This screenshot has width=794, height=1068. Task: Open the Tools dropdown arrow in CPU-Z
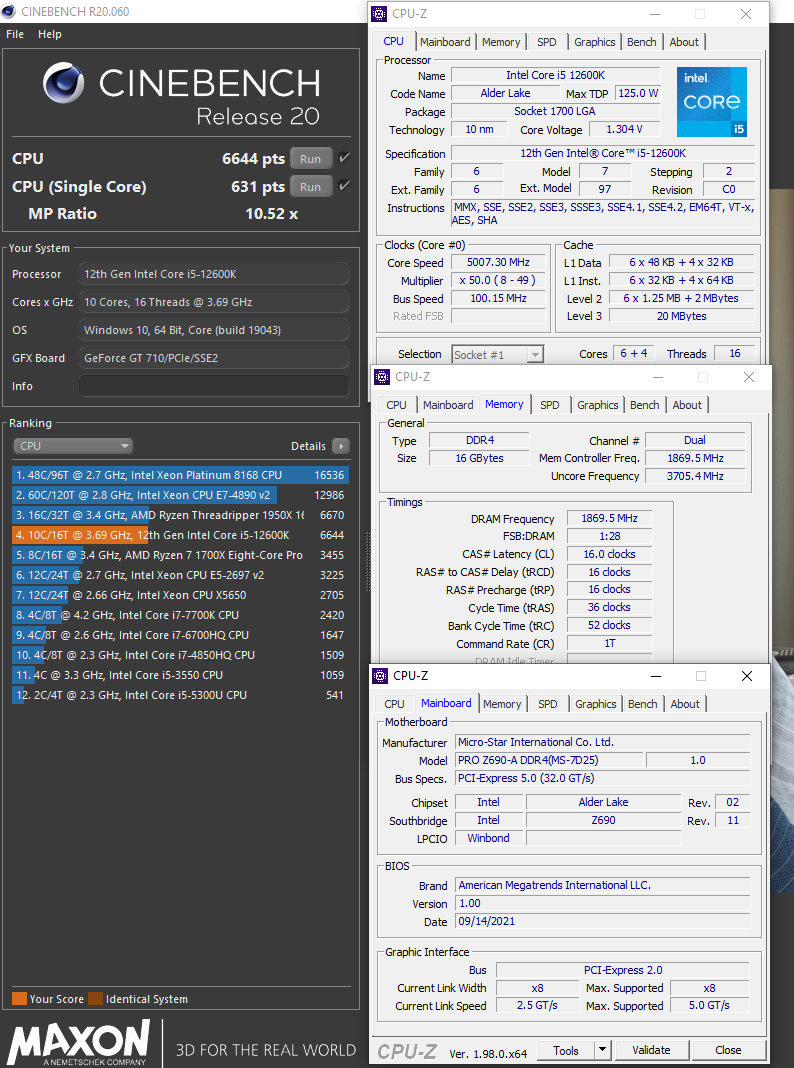tap(602, 1050)
